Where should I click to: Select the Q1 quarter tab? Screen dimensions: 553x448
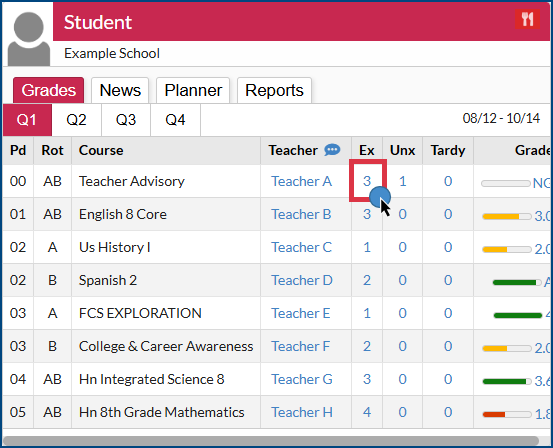pyautogui.click(x=27, y=120)
